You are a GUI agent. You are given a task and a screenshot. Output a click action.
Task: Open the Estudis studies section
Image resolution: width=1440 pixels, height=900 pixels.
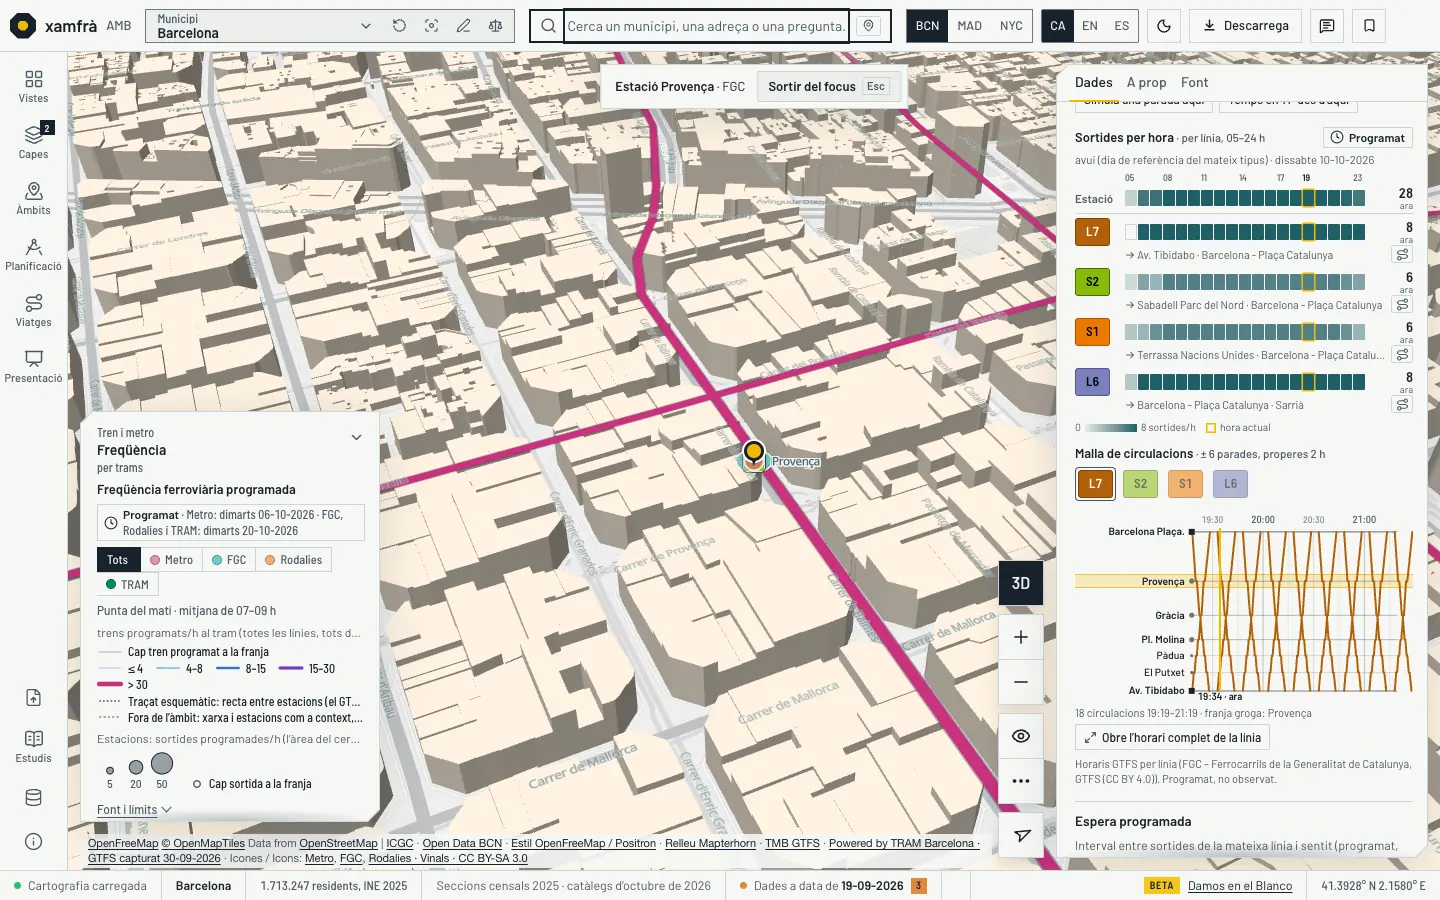33,746
